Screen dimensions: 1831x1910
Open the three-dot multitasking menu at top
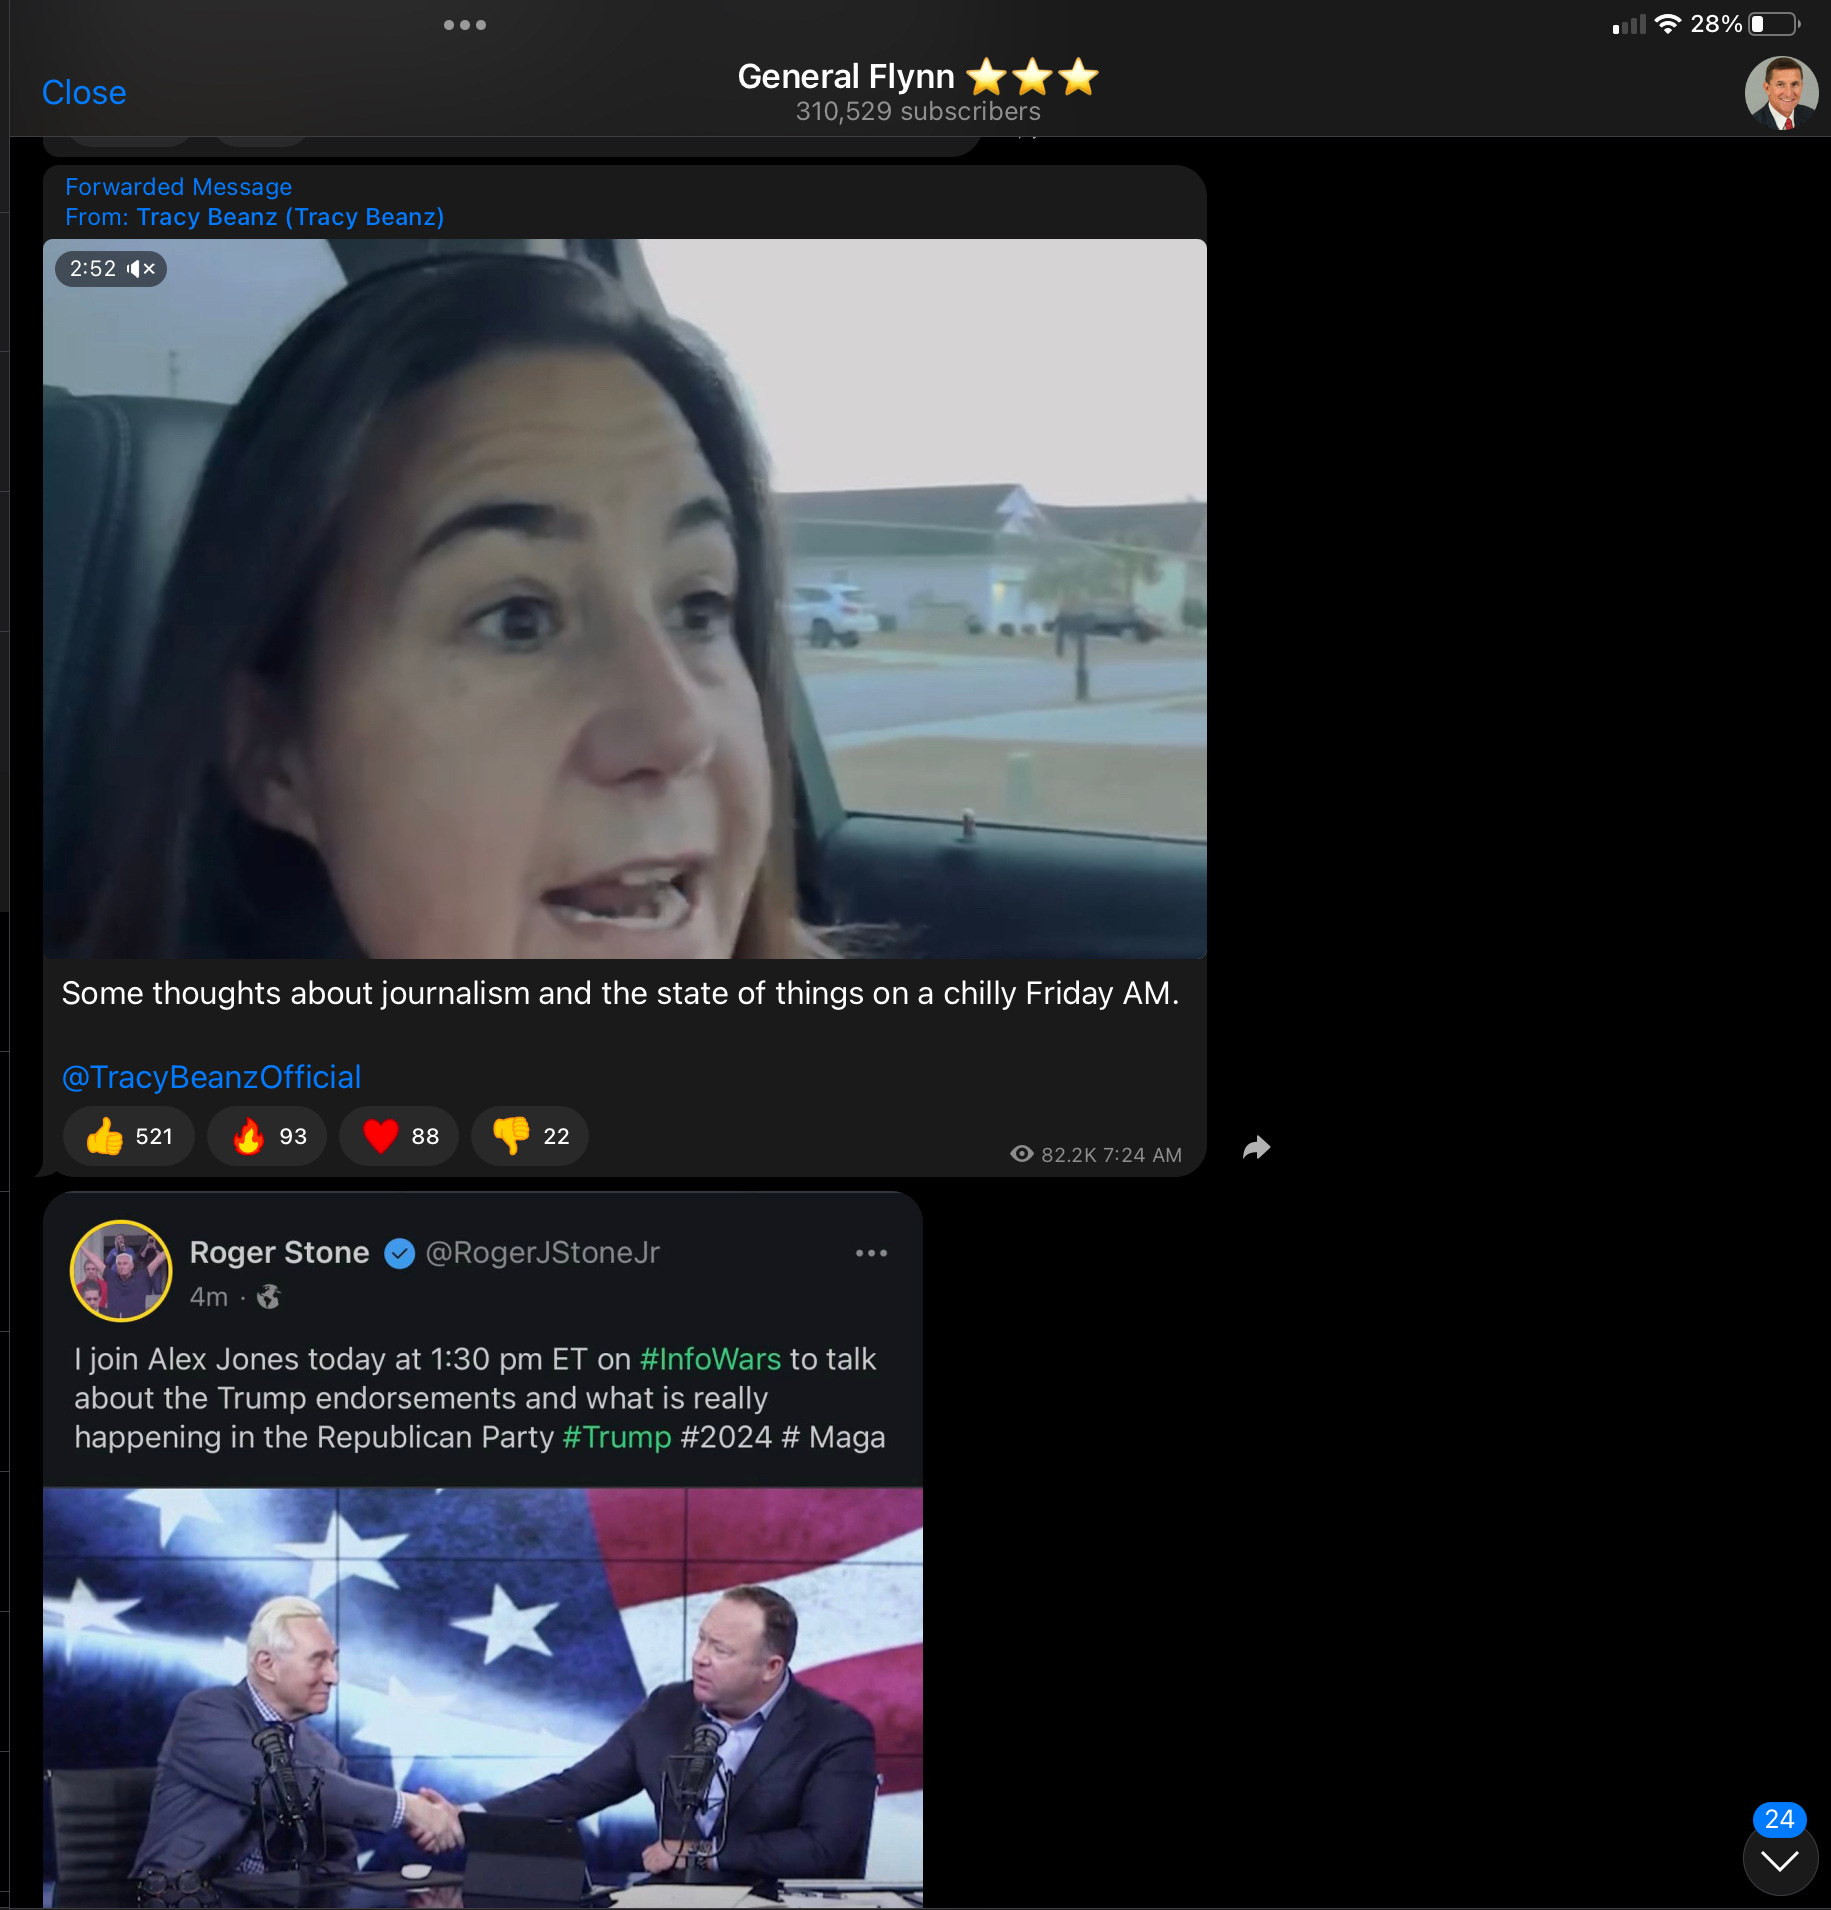[x=465, y=25]
